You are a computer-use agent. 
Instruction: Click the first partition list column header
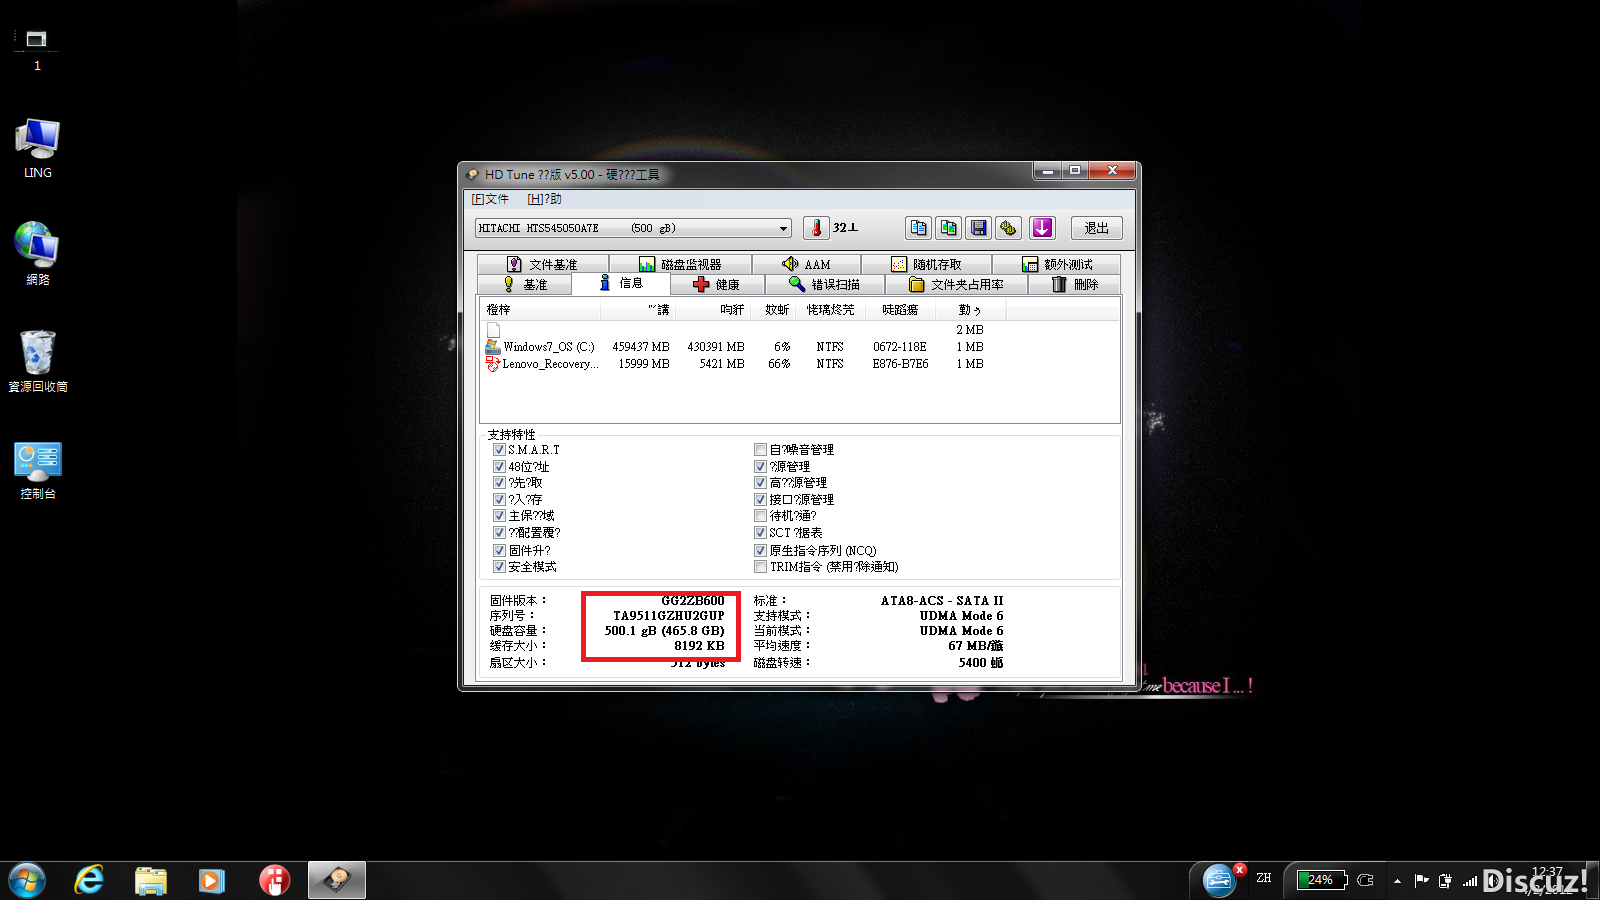pyautogui.click(x=540, y=310)
